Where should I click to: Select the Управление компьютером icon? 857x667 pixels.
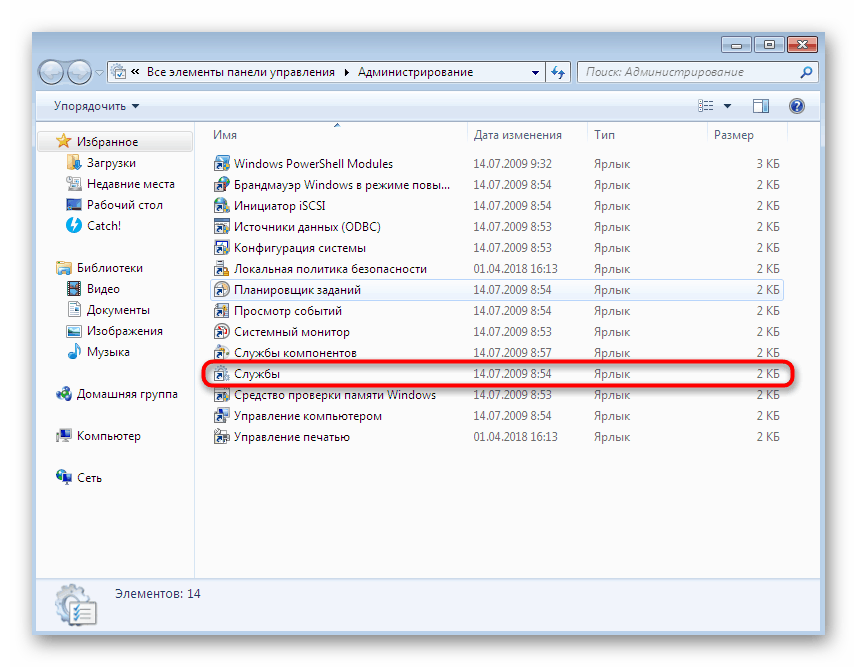(x=221, y=416)
